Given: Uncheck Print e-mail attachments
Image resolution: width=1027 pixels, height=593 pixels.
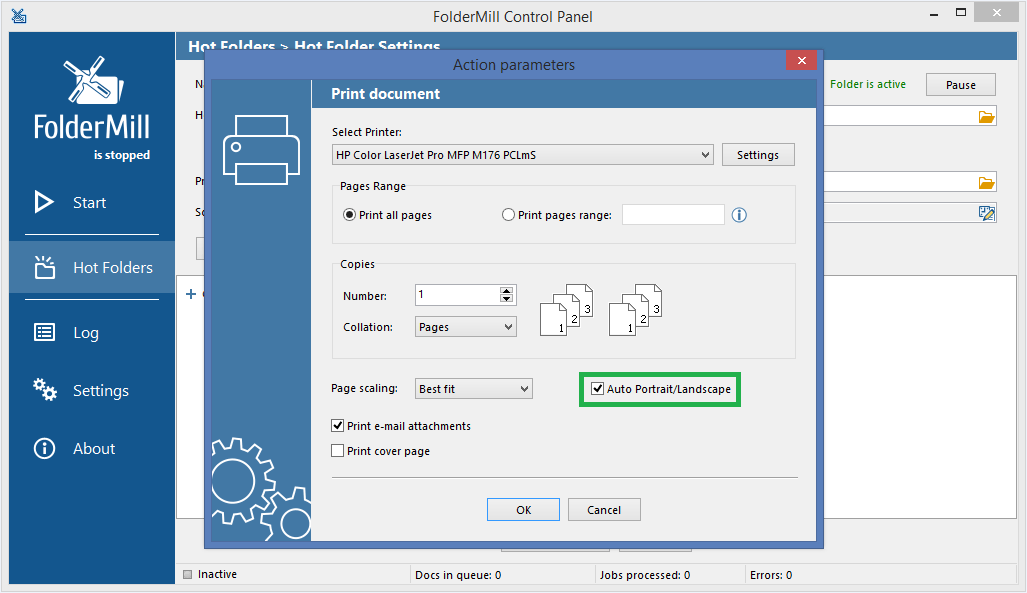Looking at the screenshot, I should click(337, 426).
